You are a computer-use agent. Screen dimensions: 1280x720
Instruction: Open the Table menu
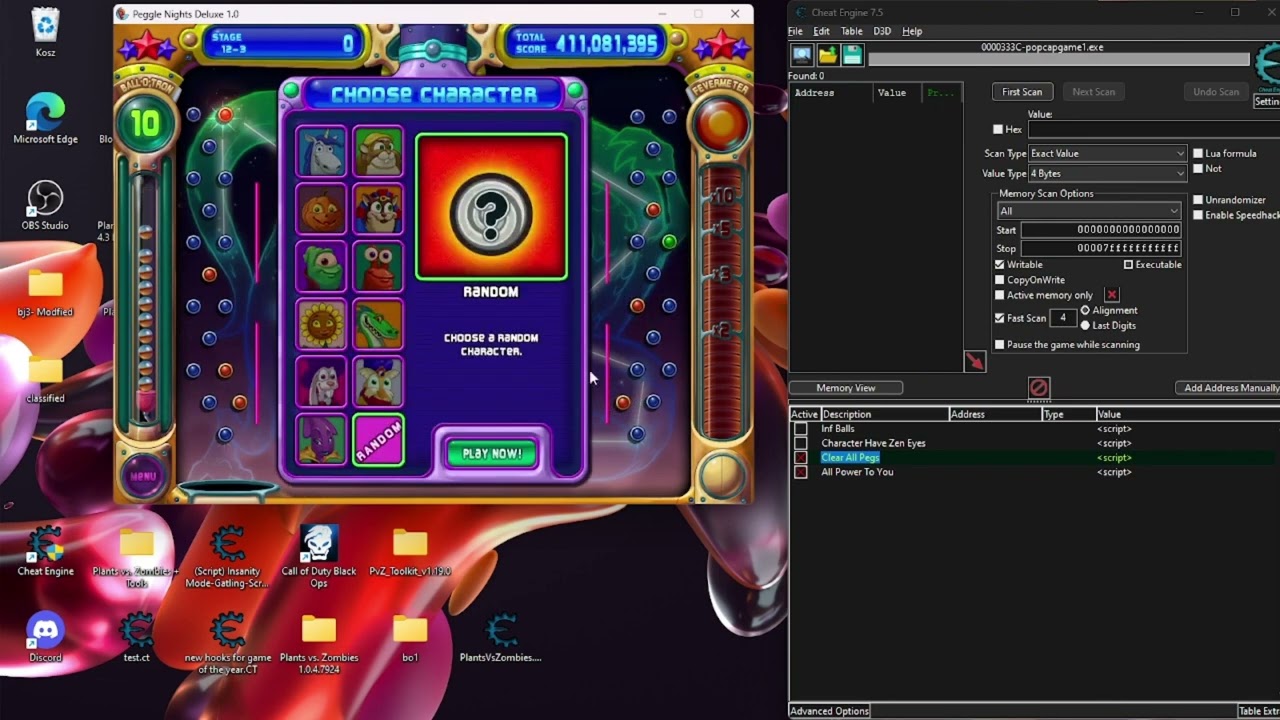pyautogui.click(x=851, y=31)
